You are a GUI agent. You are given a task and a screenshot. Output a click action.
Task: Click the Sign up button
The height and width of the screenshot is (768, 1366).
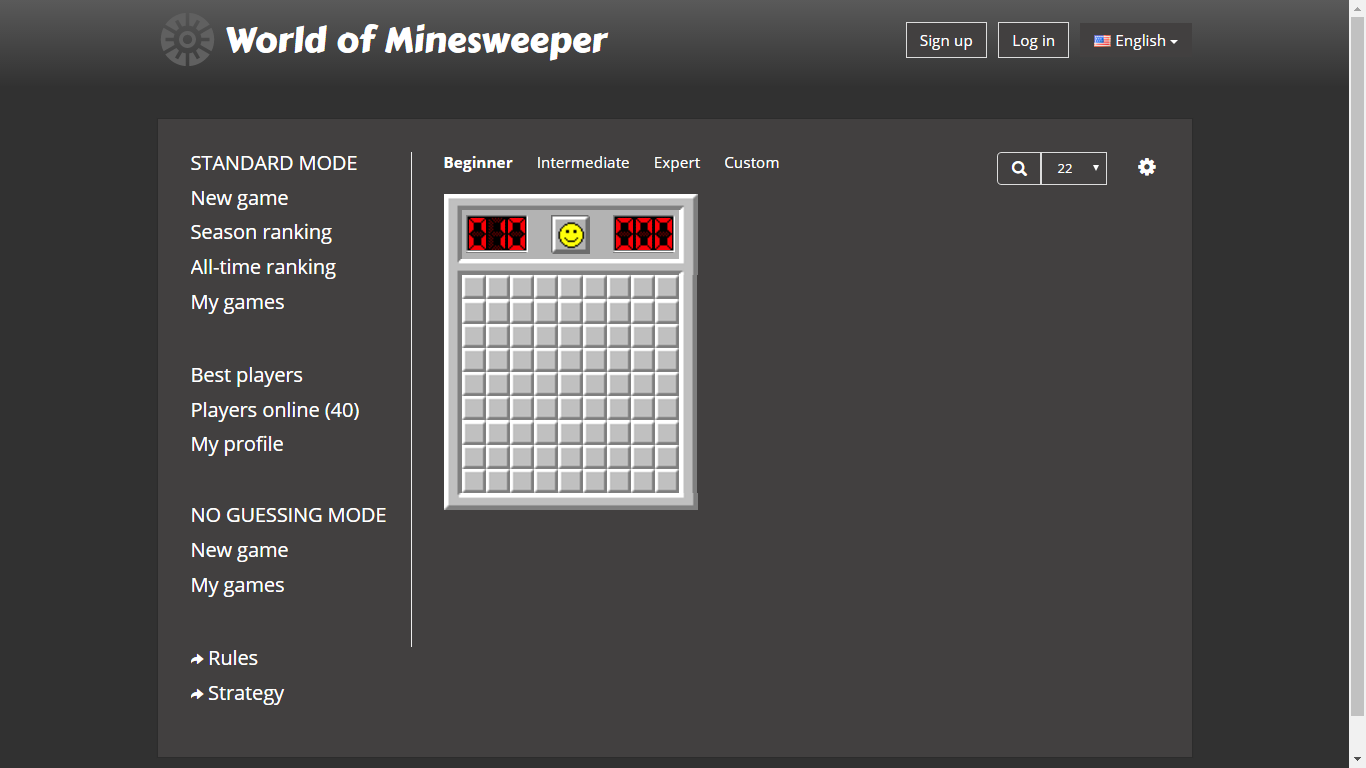945,40
